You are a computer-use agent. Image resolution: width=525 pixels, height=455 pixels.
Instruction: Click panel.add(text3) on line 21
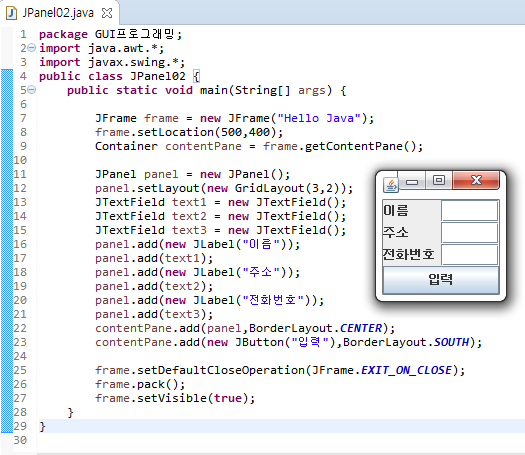tap(150, 314)
